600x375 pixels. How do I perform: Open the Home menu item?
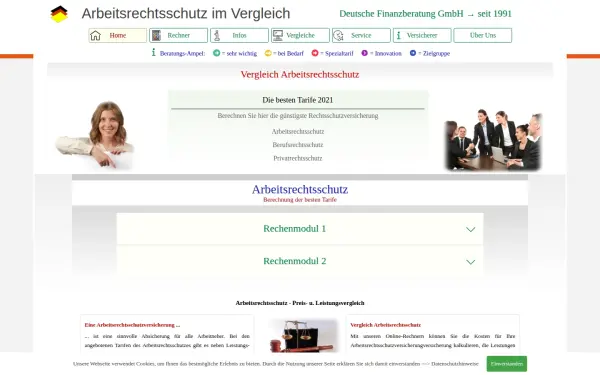coord(117,36)
